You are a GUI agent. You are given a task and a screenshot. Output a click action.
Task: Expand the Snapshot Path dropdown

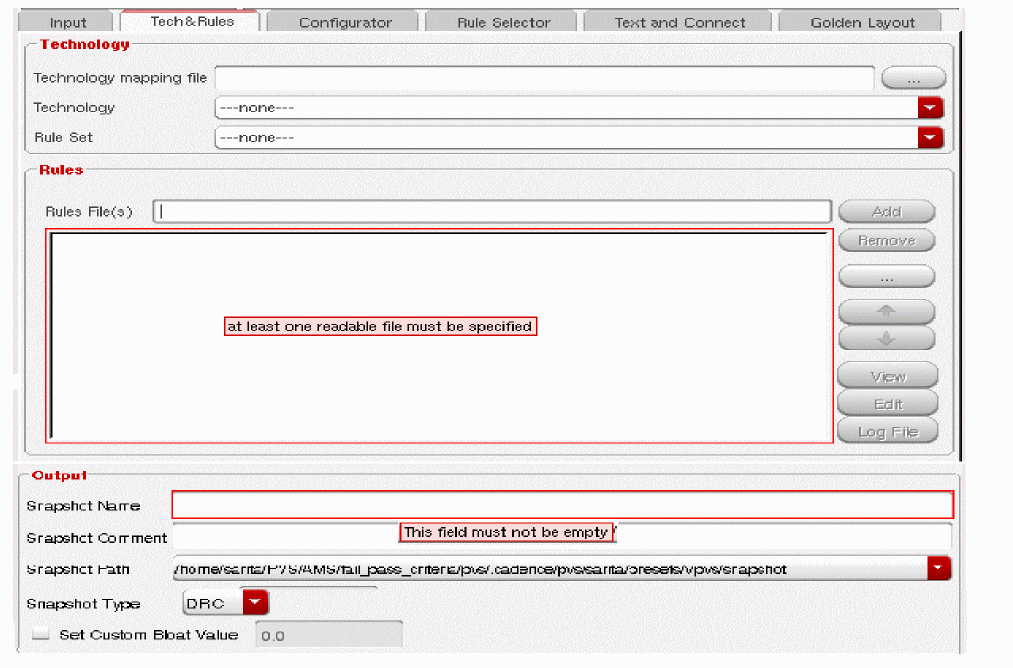(938, 569)
